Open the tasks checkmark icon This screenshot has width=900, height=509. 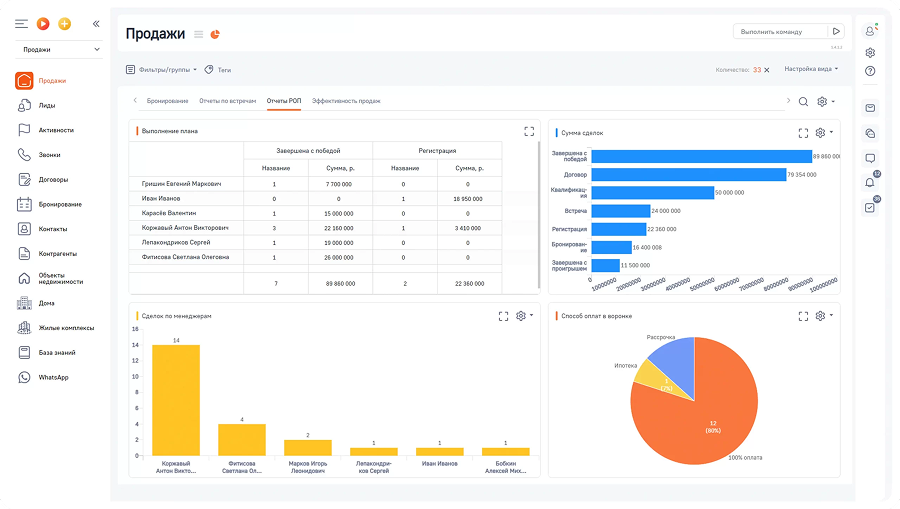tap(870, 207)
